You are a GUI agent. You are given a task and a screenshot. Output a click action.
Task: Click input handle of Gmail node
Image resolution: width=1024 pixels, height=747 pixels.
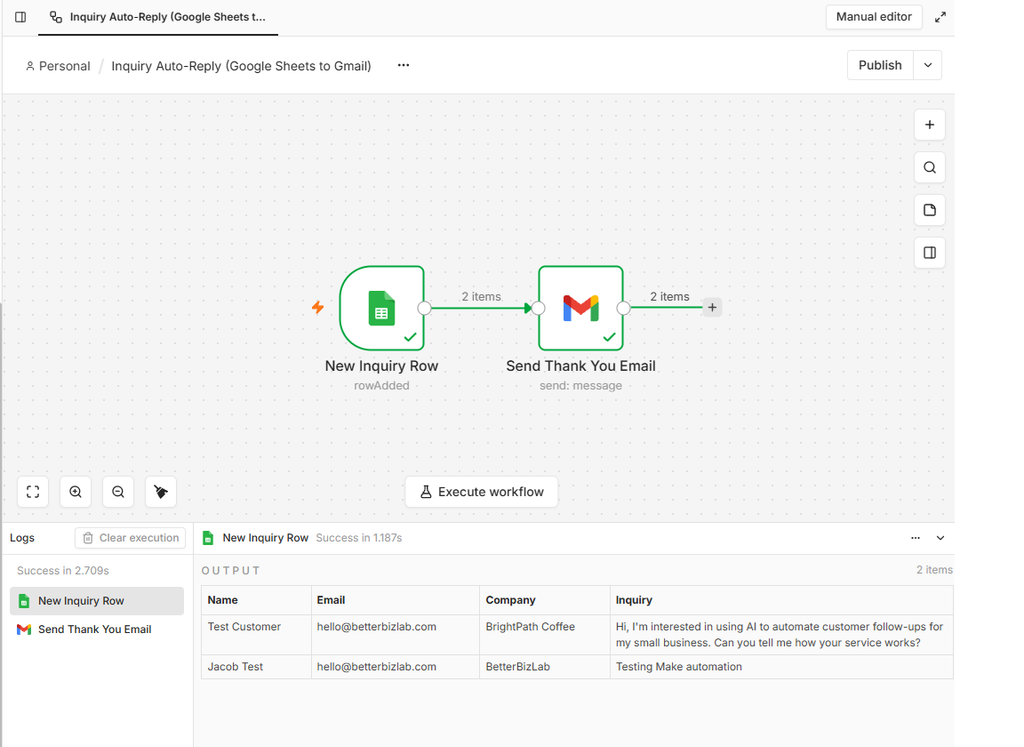coord(538,308)
